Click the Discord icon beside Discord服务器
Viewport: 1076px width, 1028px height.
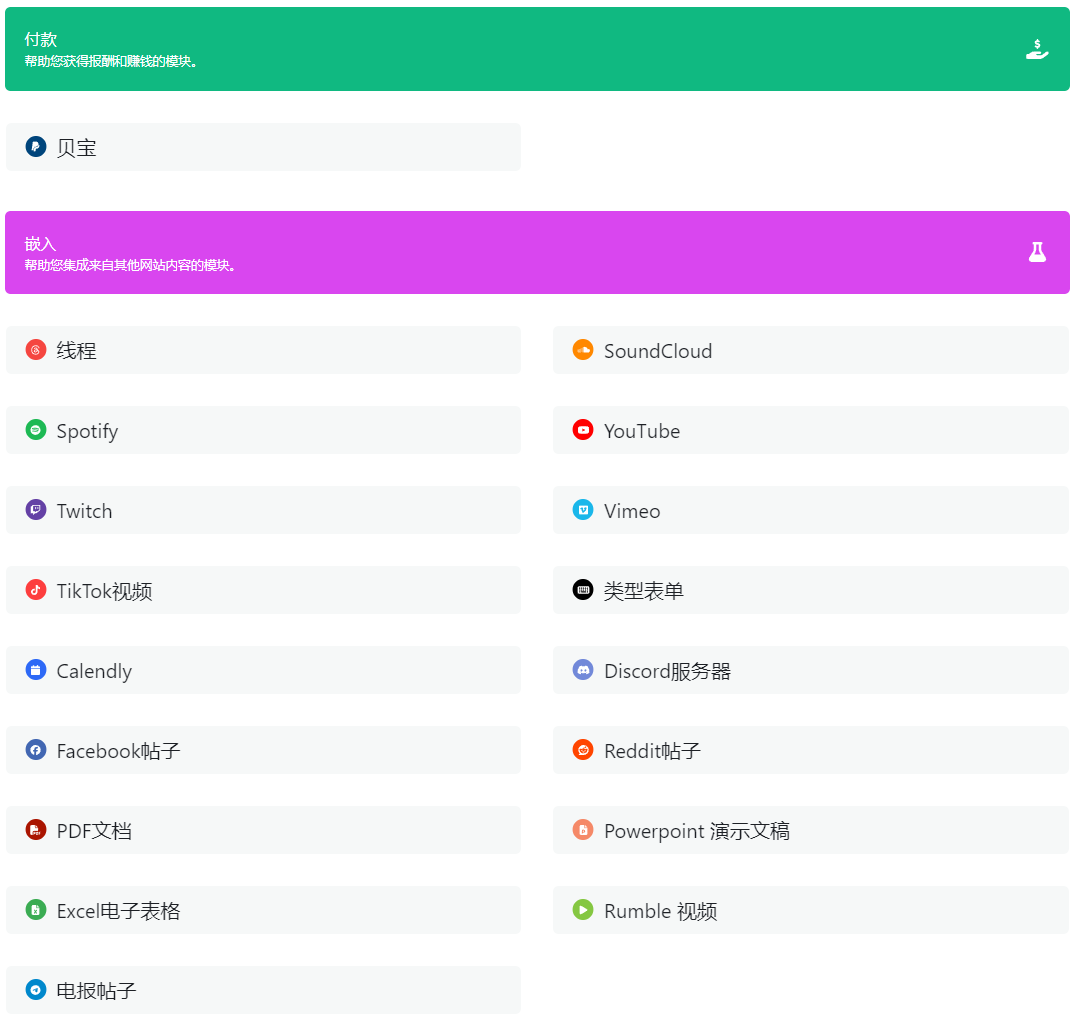tap(583, 670)
